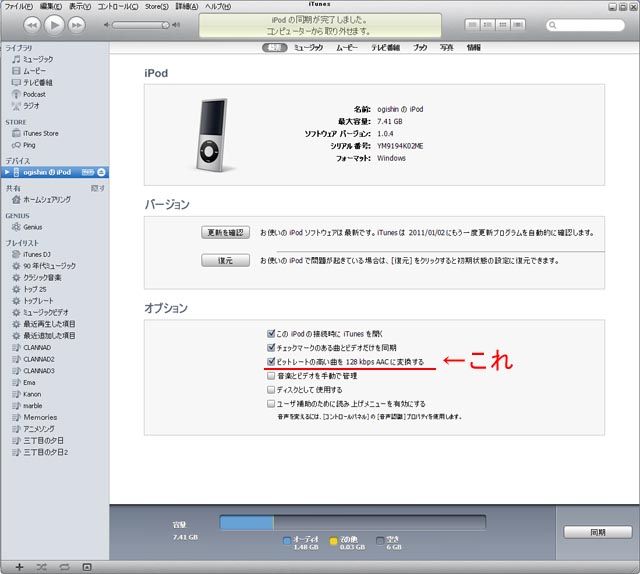Enable ディスクとして使用する checkbox
Screen dimensions: 640x574
[271, 389]
